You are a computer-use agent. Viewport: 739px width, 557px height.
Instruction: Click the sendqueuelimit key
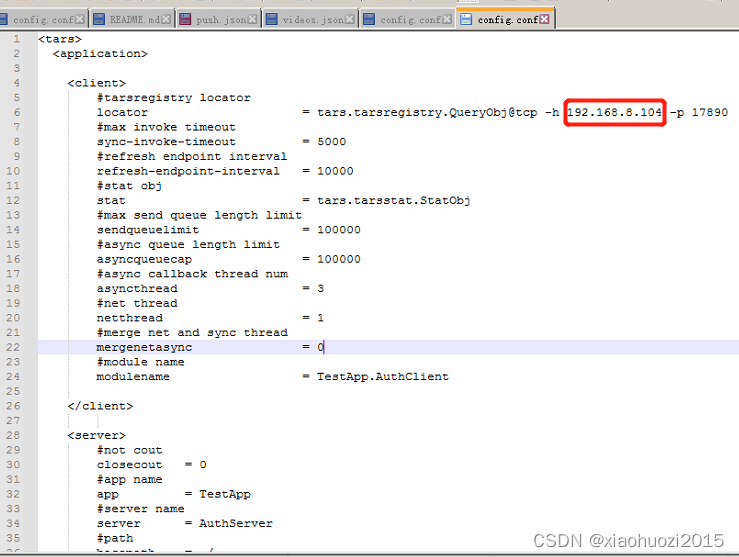pos(148,230)
